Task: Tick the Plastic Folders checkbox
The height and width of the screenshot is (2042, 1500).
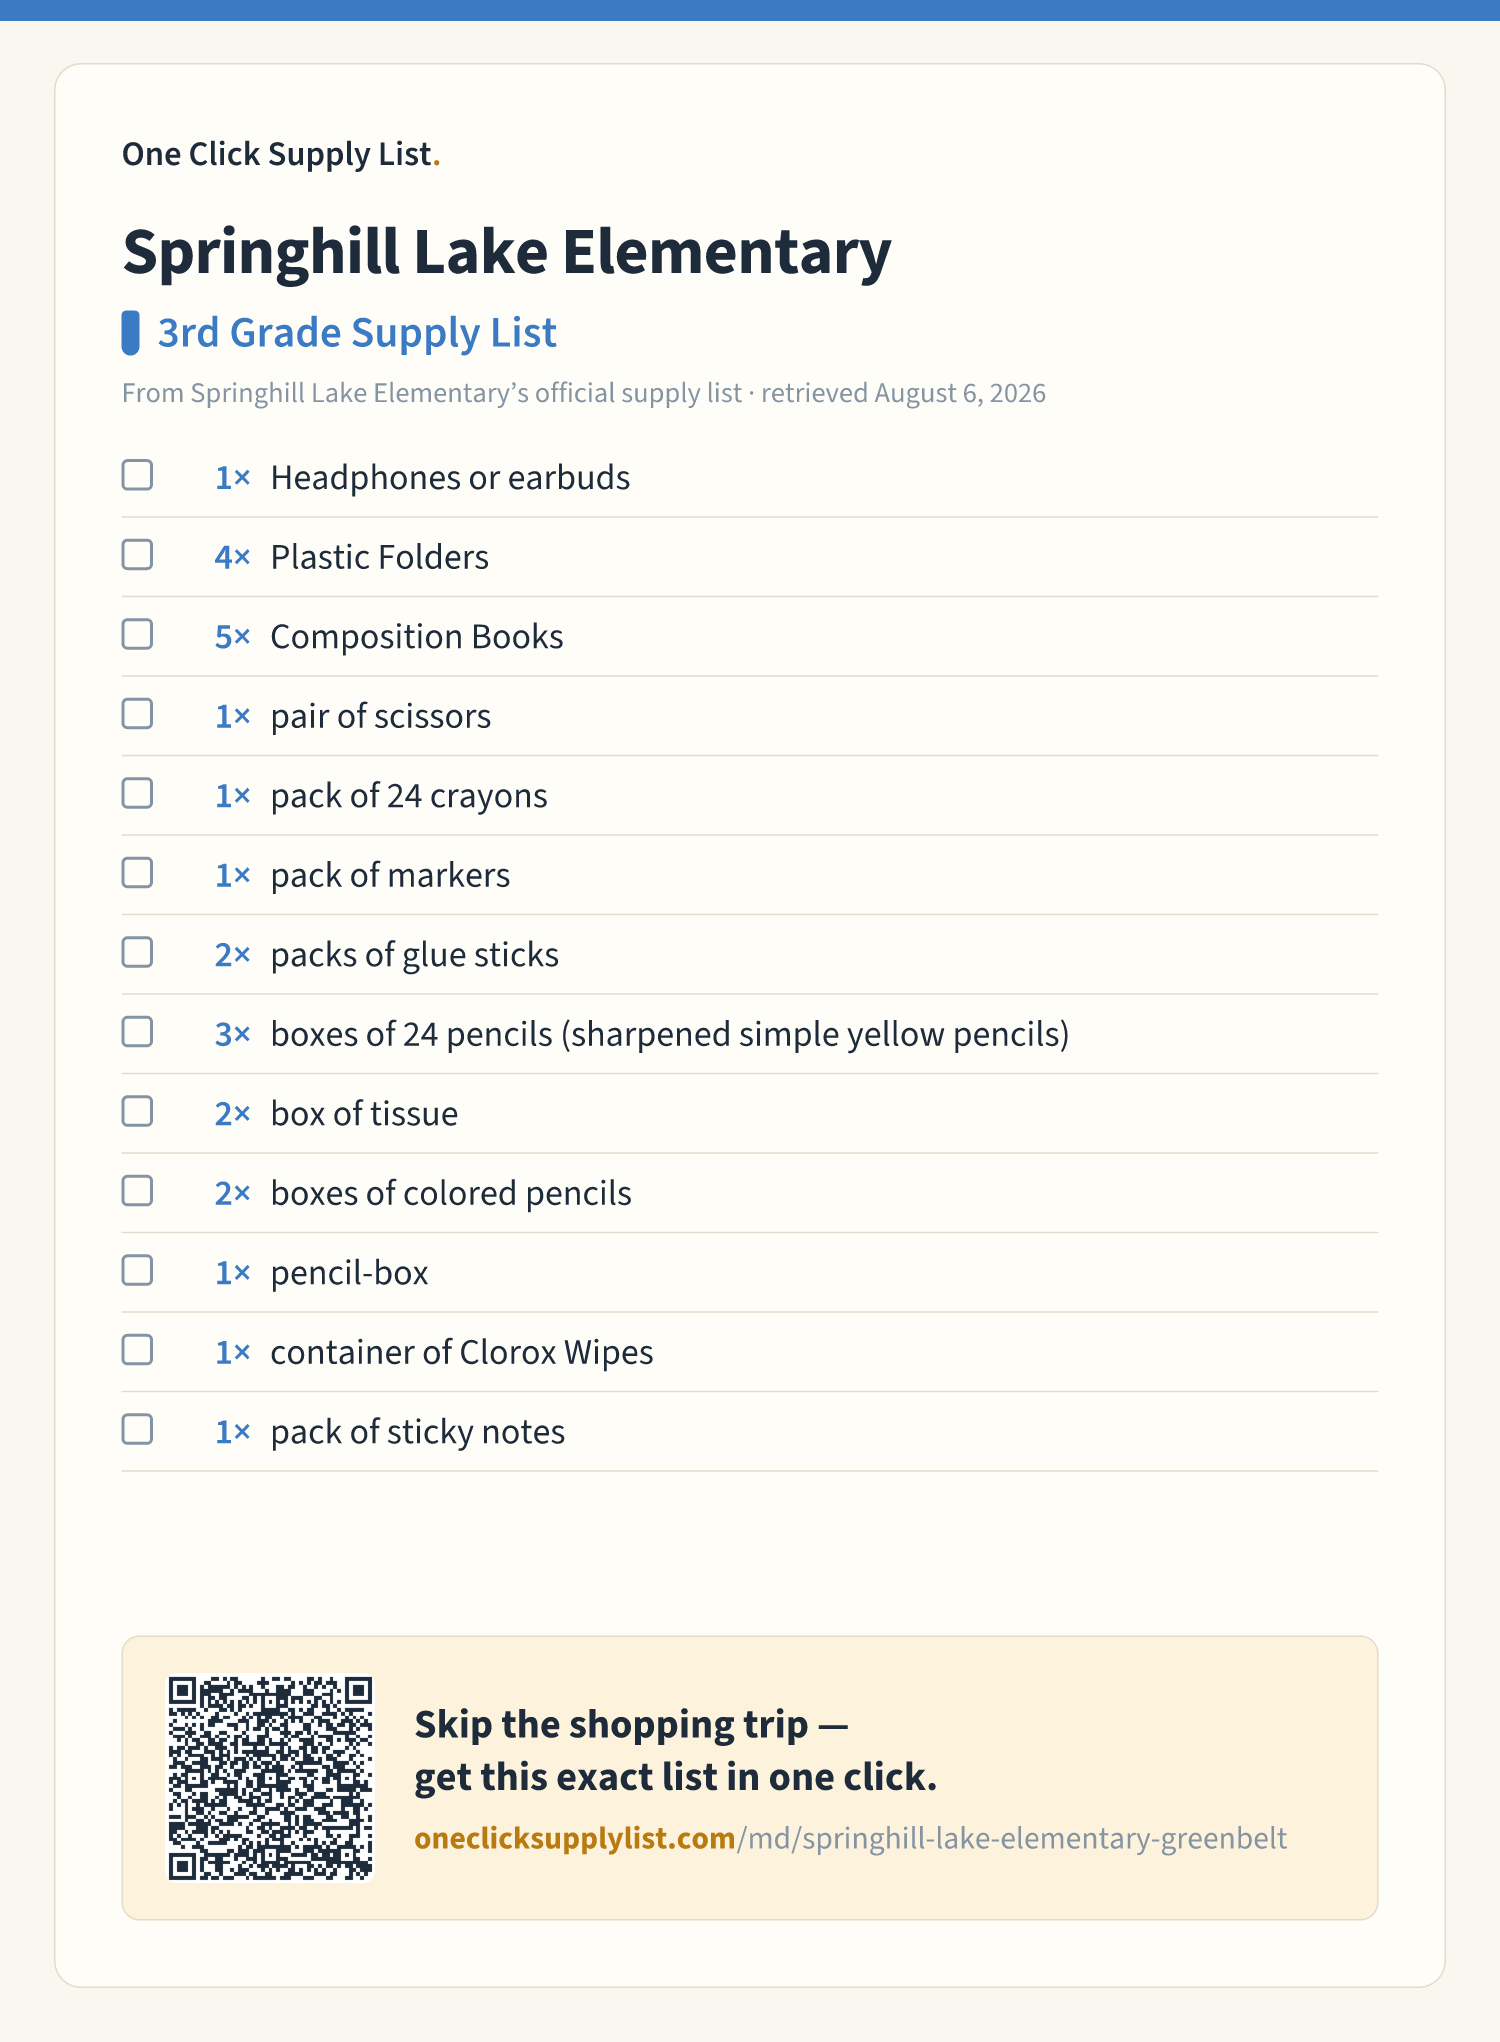Action: tap(137, 555)
